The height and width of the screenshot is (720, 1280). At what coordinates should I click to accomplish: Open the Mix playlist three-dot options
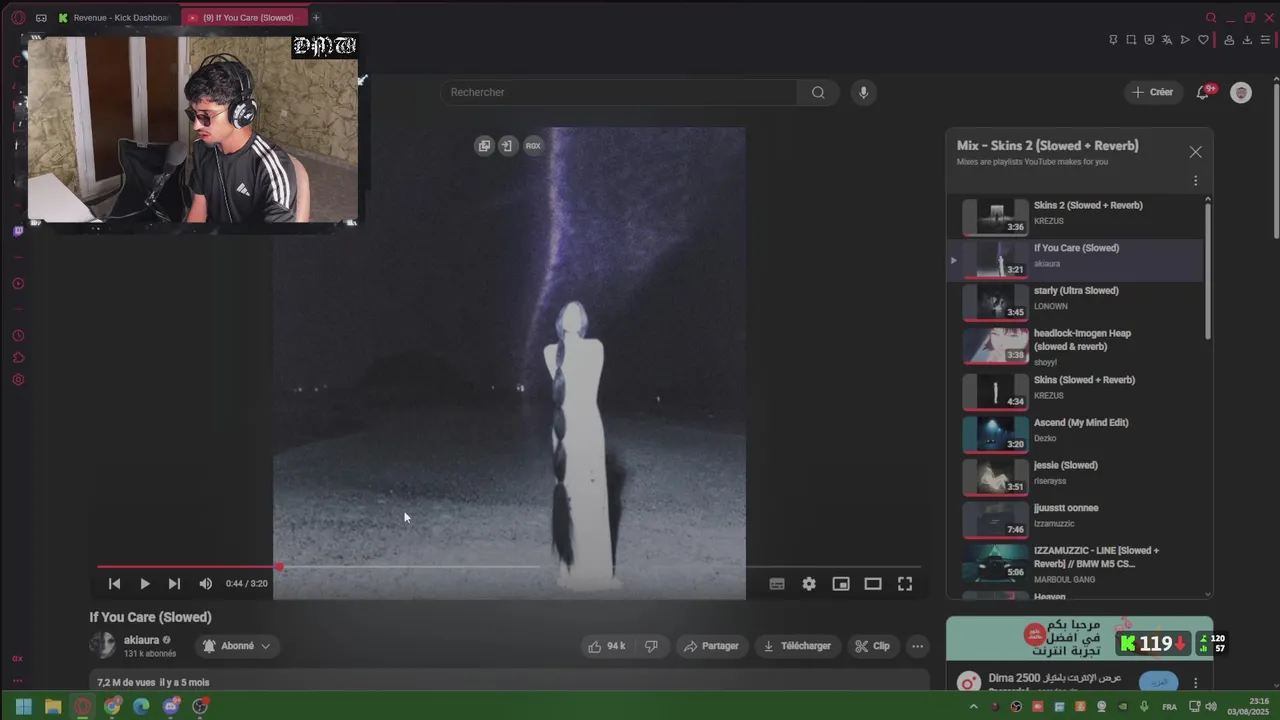(1195, 181)
